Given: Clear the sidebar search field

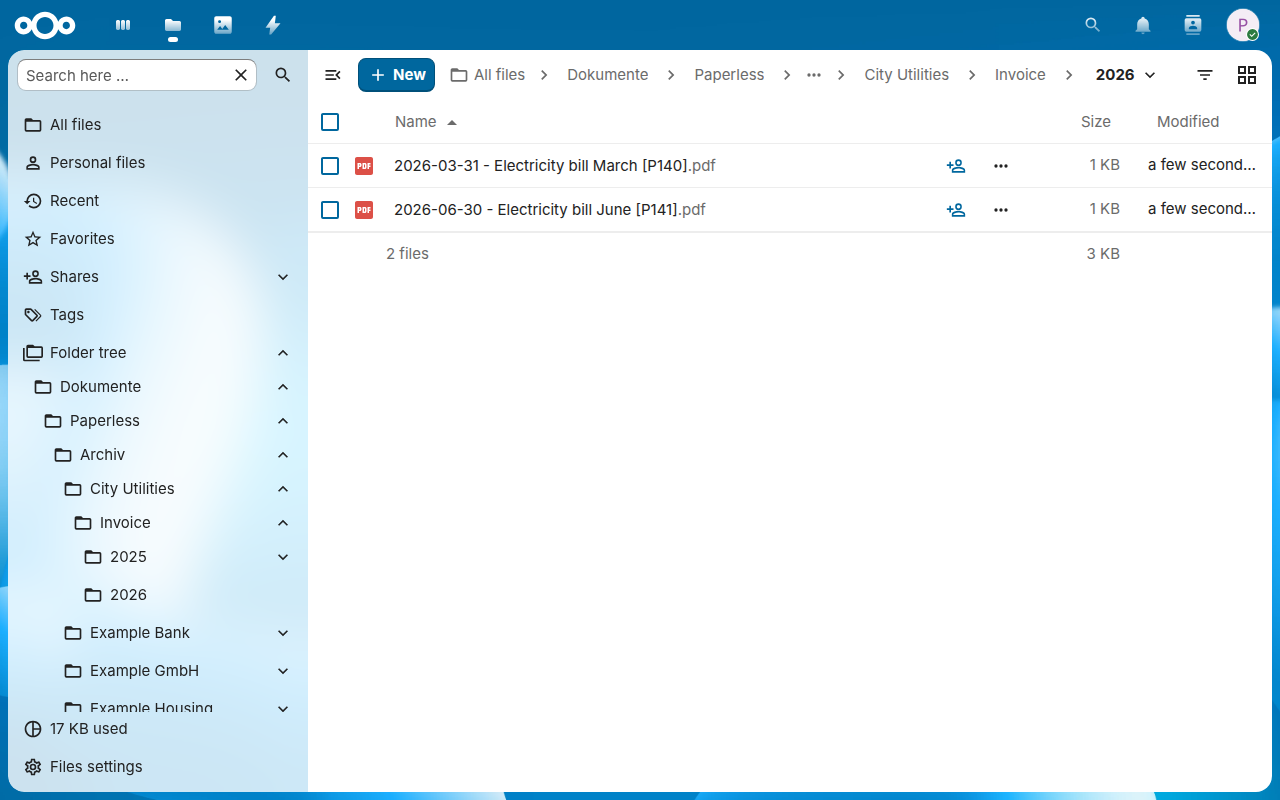Looking at the screenshot, I should pos(241,75).
